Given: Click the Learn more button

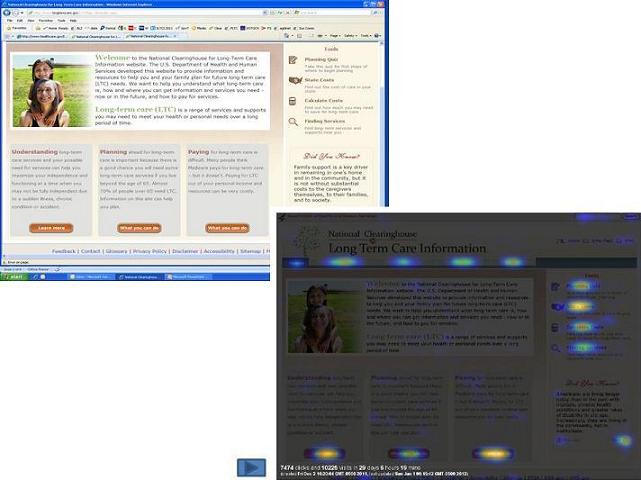Looking at the screenshot, I should [x=50, y=228].
